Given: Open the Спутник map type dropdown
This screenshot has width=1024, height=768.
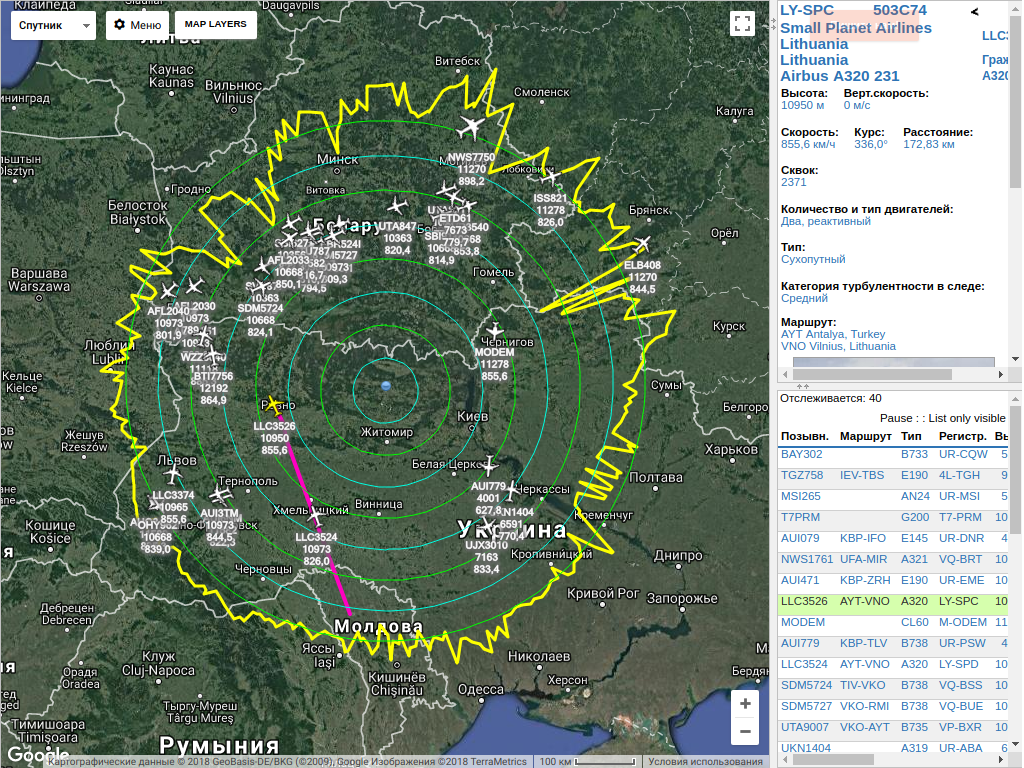Looking at the screenshot, I should [53, 25].
